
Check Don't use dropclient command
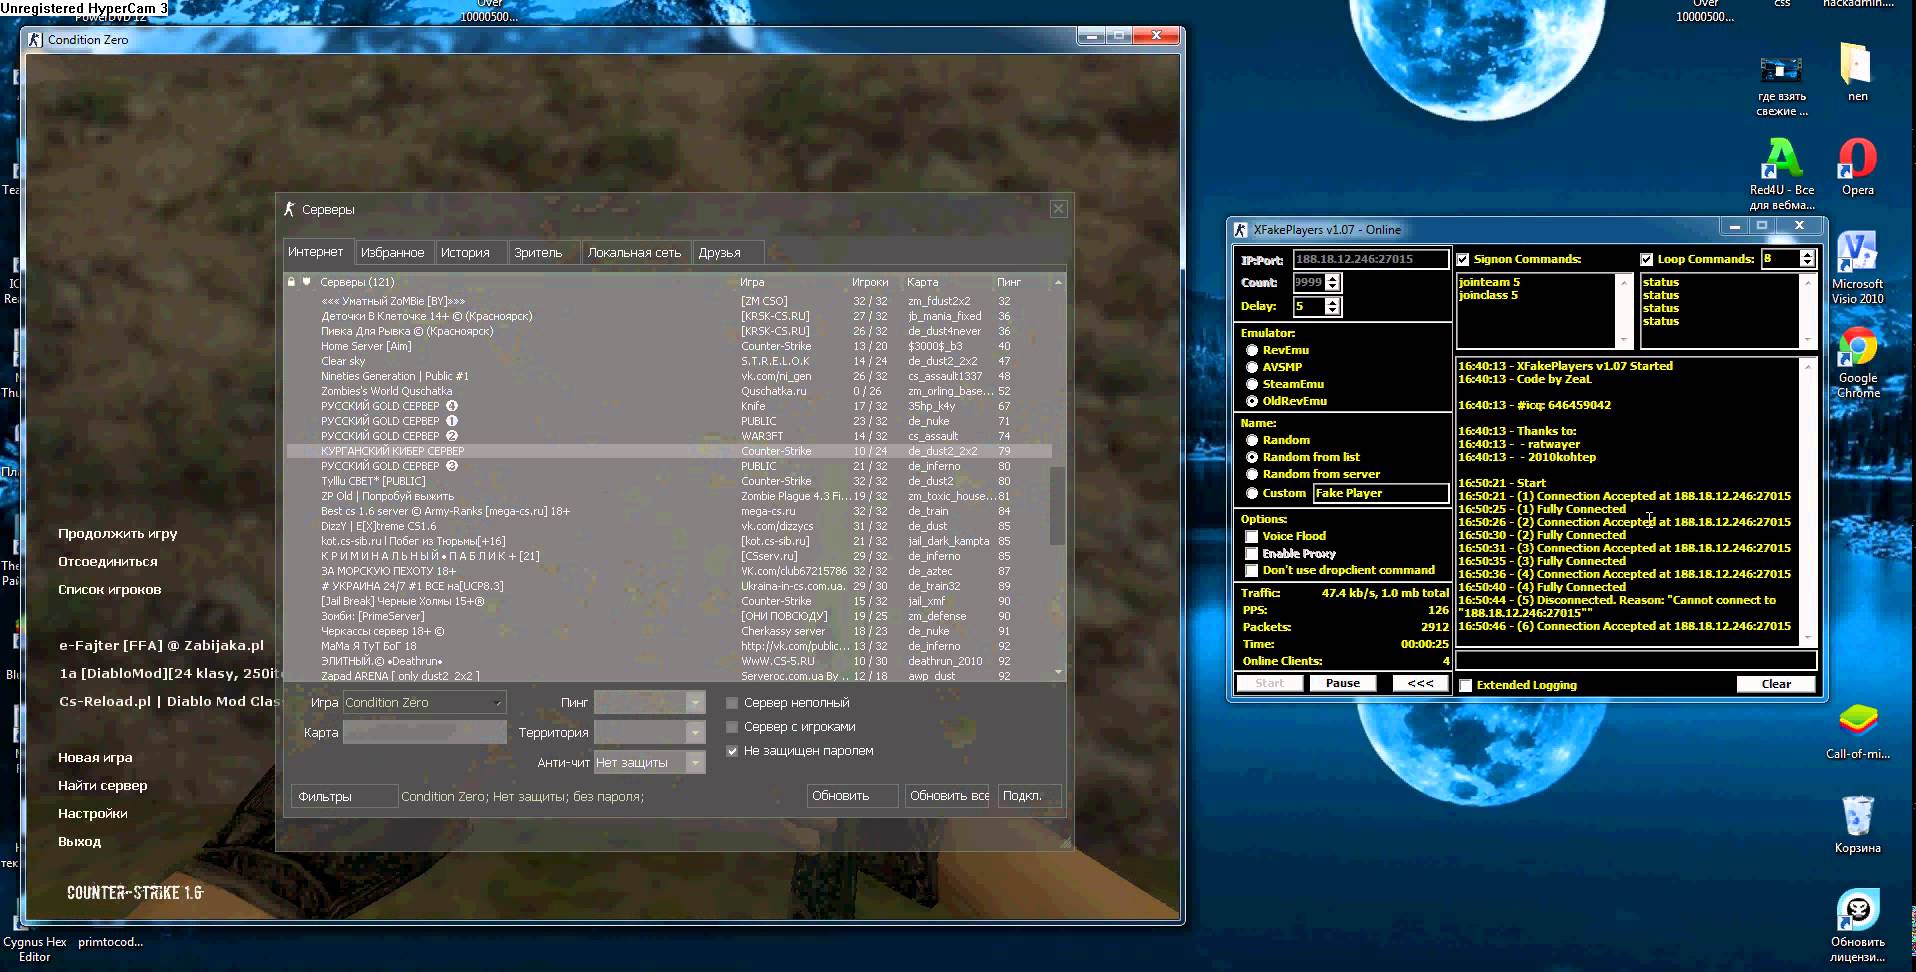tap(1251, 570)
